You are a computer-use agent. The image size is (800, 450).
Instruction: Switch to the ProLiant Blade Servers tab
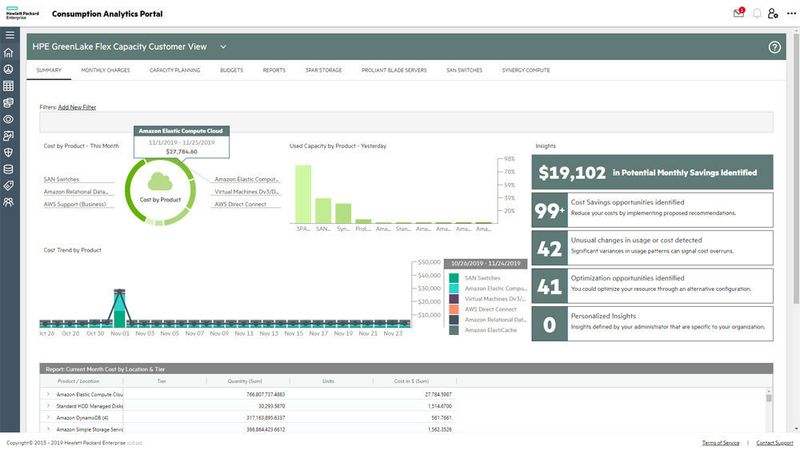(394, 70)
